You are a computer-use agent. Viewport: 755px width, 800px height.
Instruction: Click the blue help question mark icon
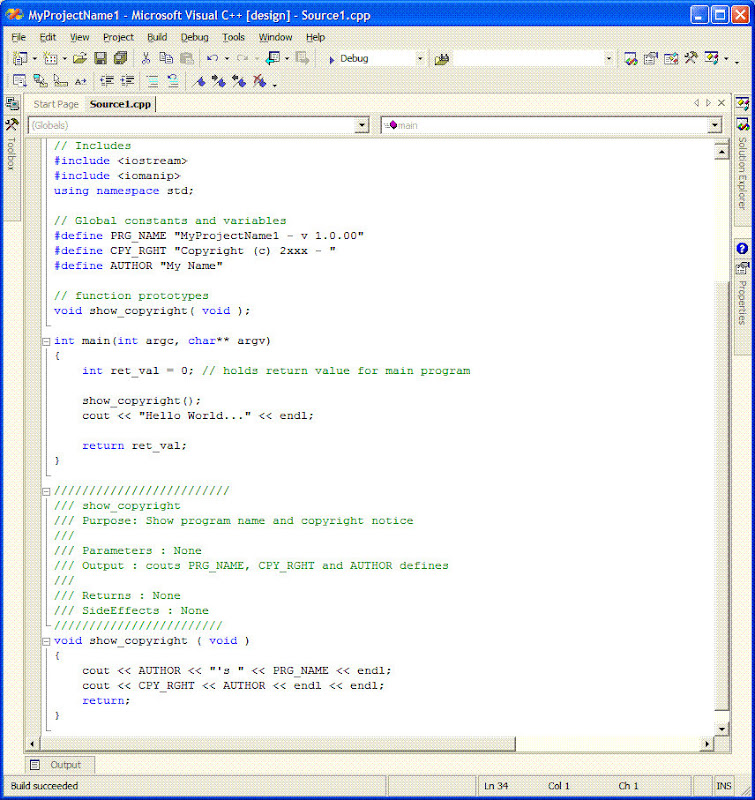742,248
